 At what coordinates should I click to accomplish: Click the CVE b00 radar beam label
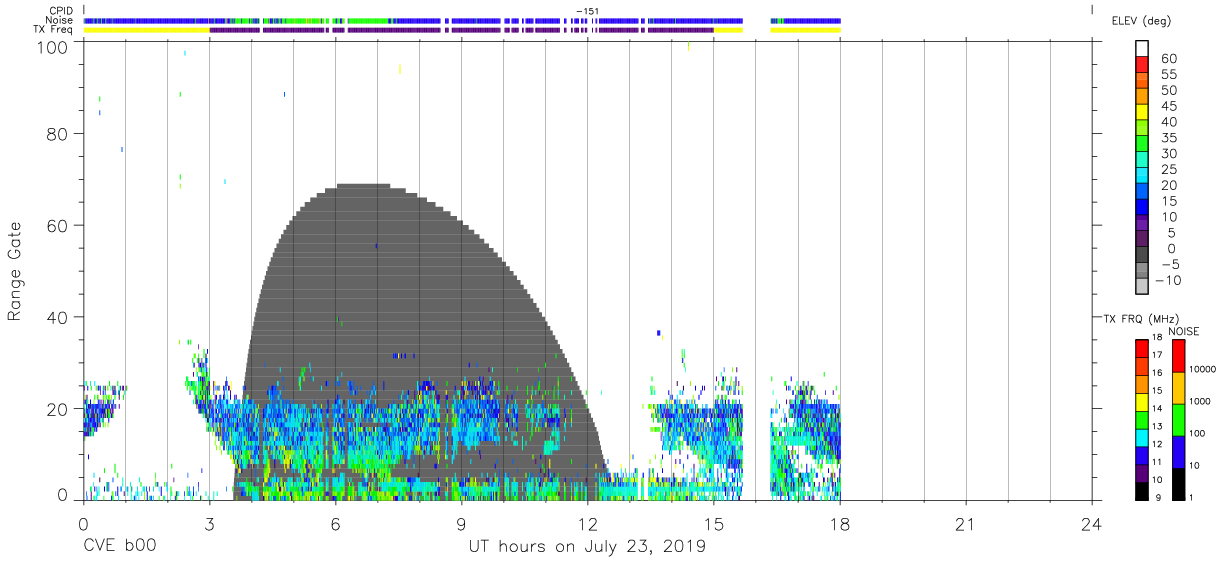(x=119, y=547)
